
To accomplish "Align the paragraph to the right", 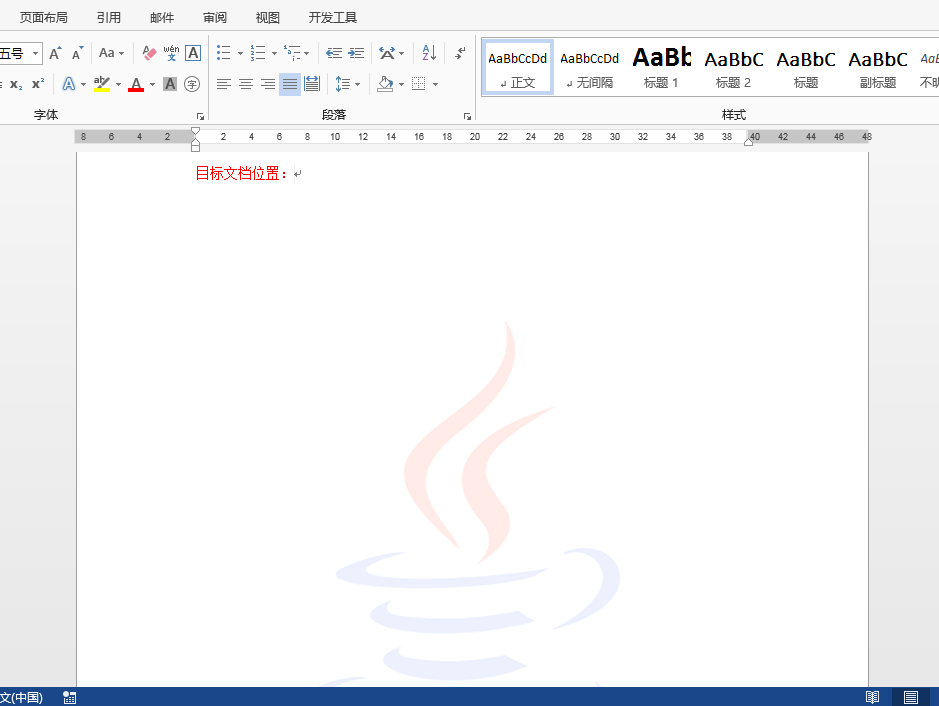I will [x=268, y=84].
